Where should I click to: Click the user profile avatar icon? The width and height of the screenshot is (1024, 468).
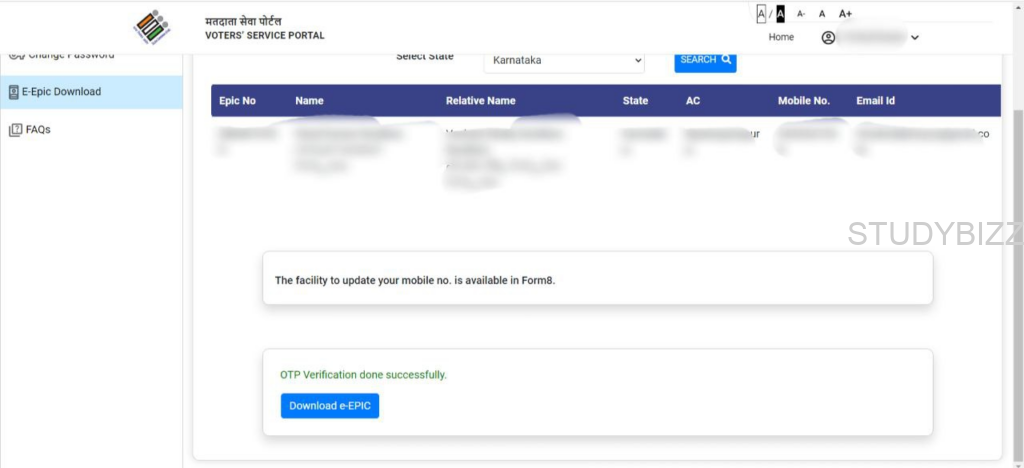point(828,38)
